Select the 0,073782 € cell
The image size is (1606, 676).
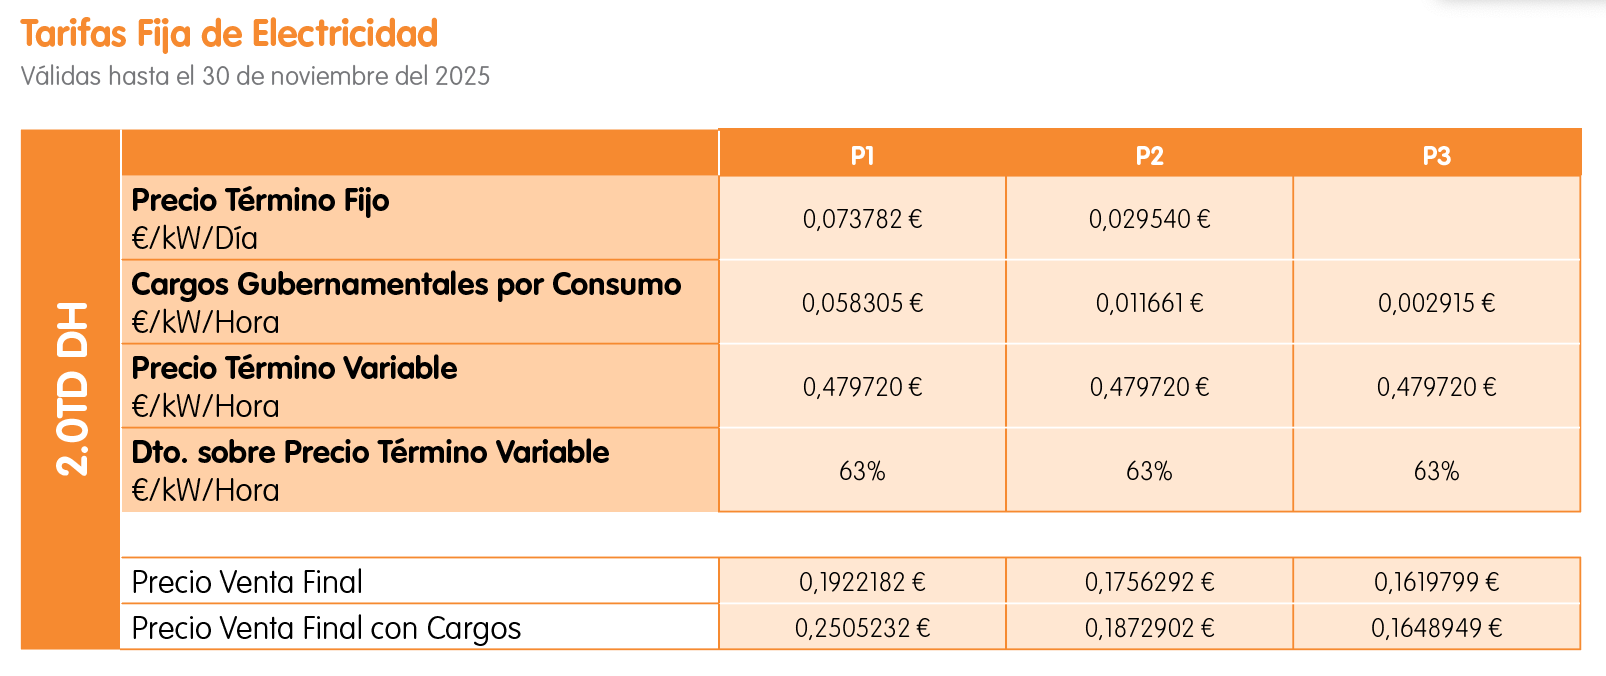862,219
